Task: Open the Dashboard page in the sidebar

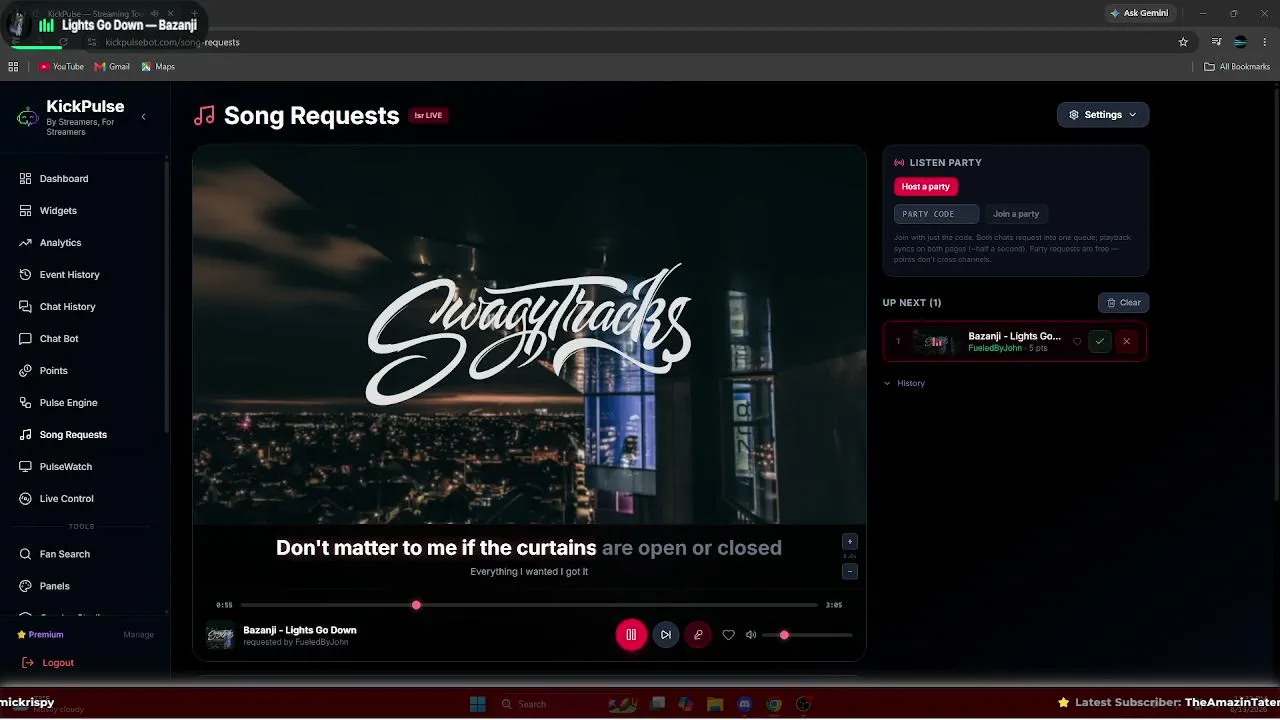Action: point(64,179)
